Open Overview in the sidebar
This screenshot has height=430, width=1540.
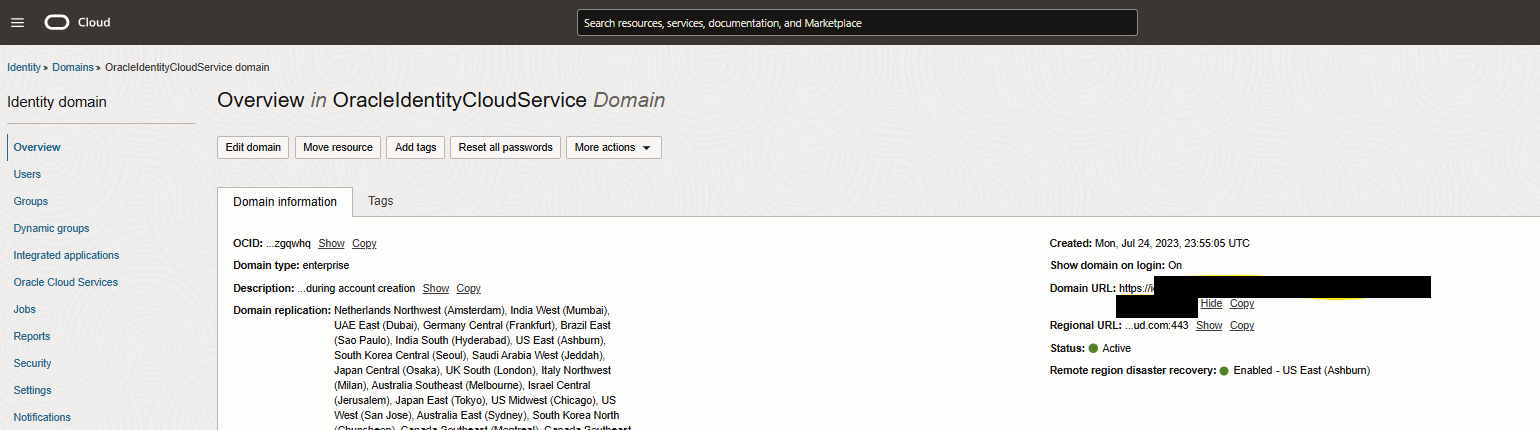(37, 147)
